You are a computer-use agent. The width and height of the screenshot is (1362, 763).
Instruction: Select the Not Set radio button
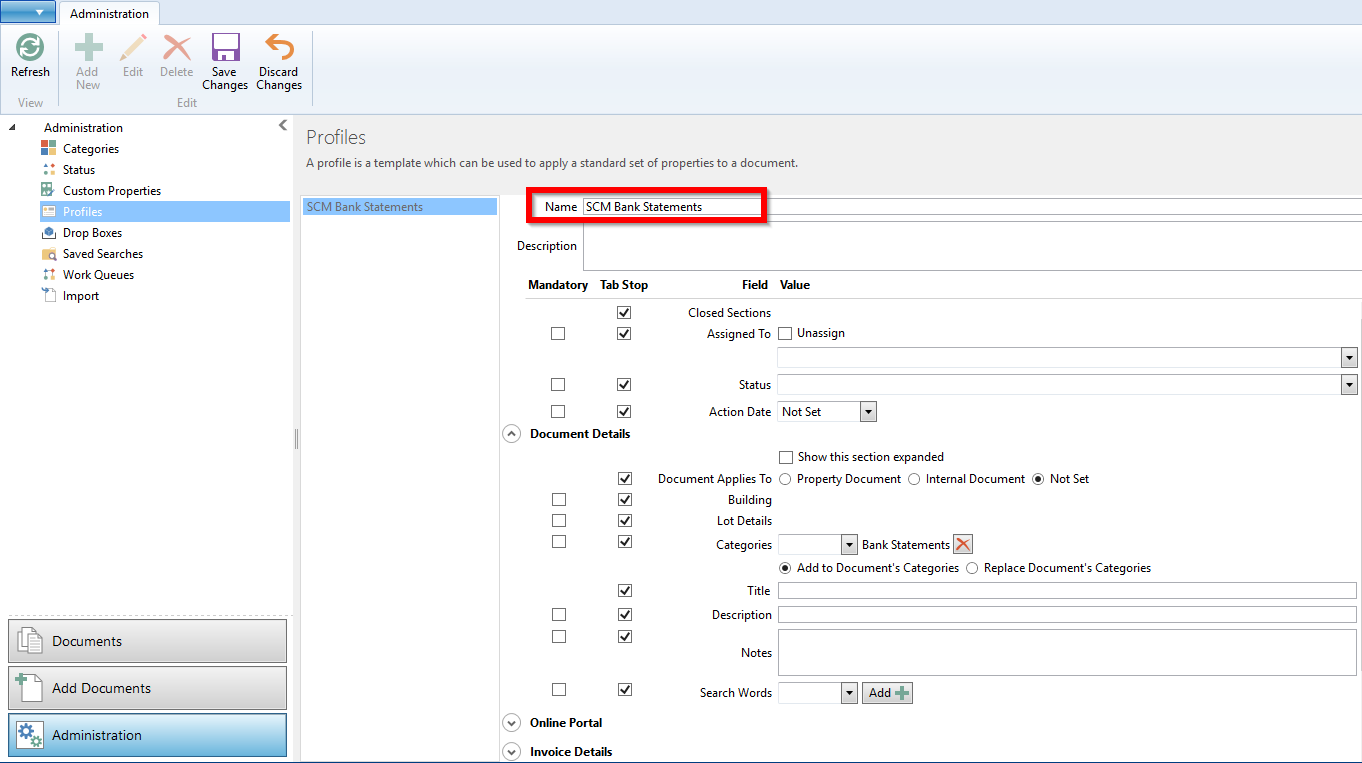[1038, 479]
